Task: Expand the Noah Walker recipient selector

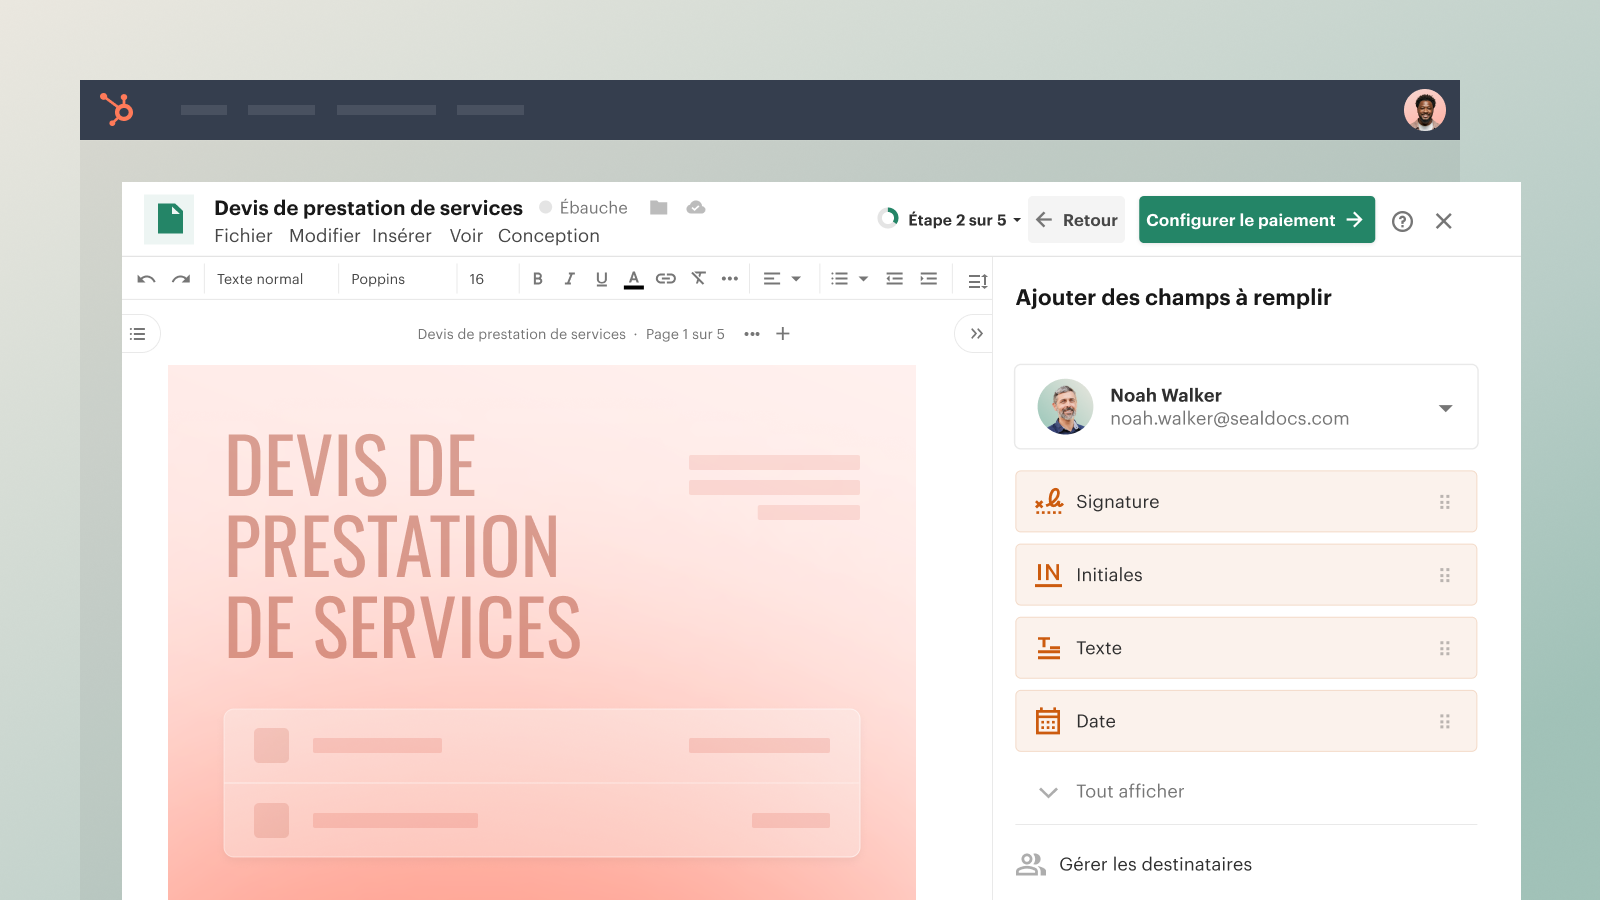Action: point(1445,408)
